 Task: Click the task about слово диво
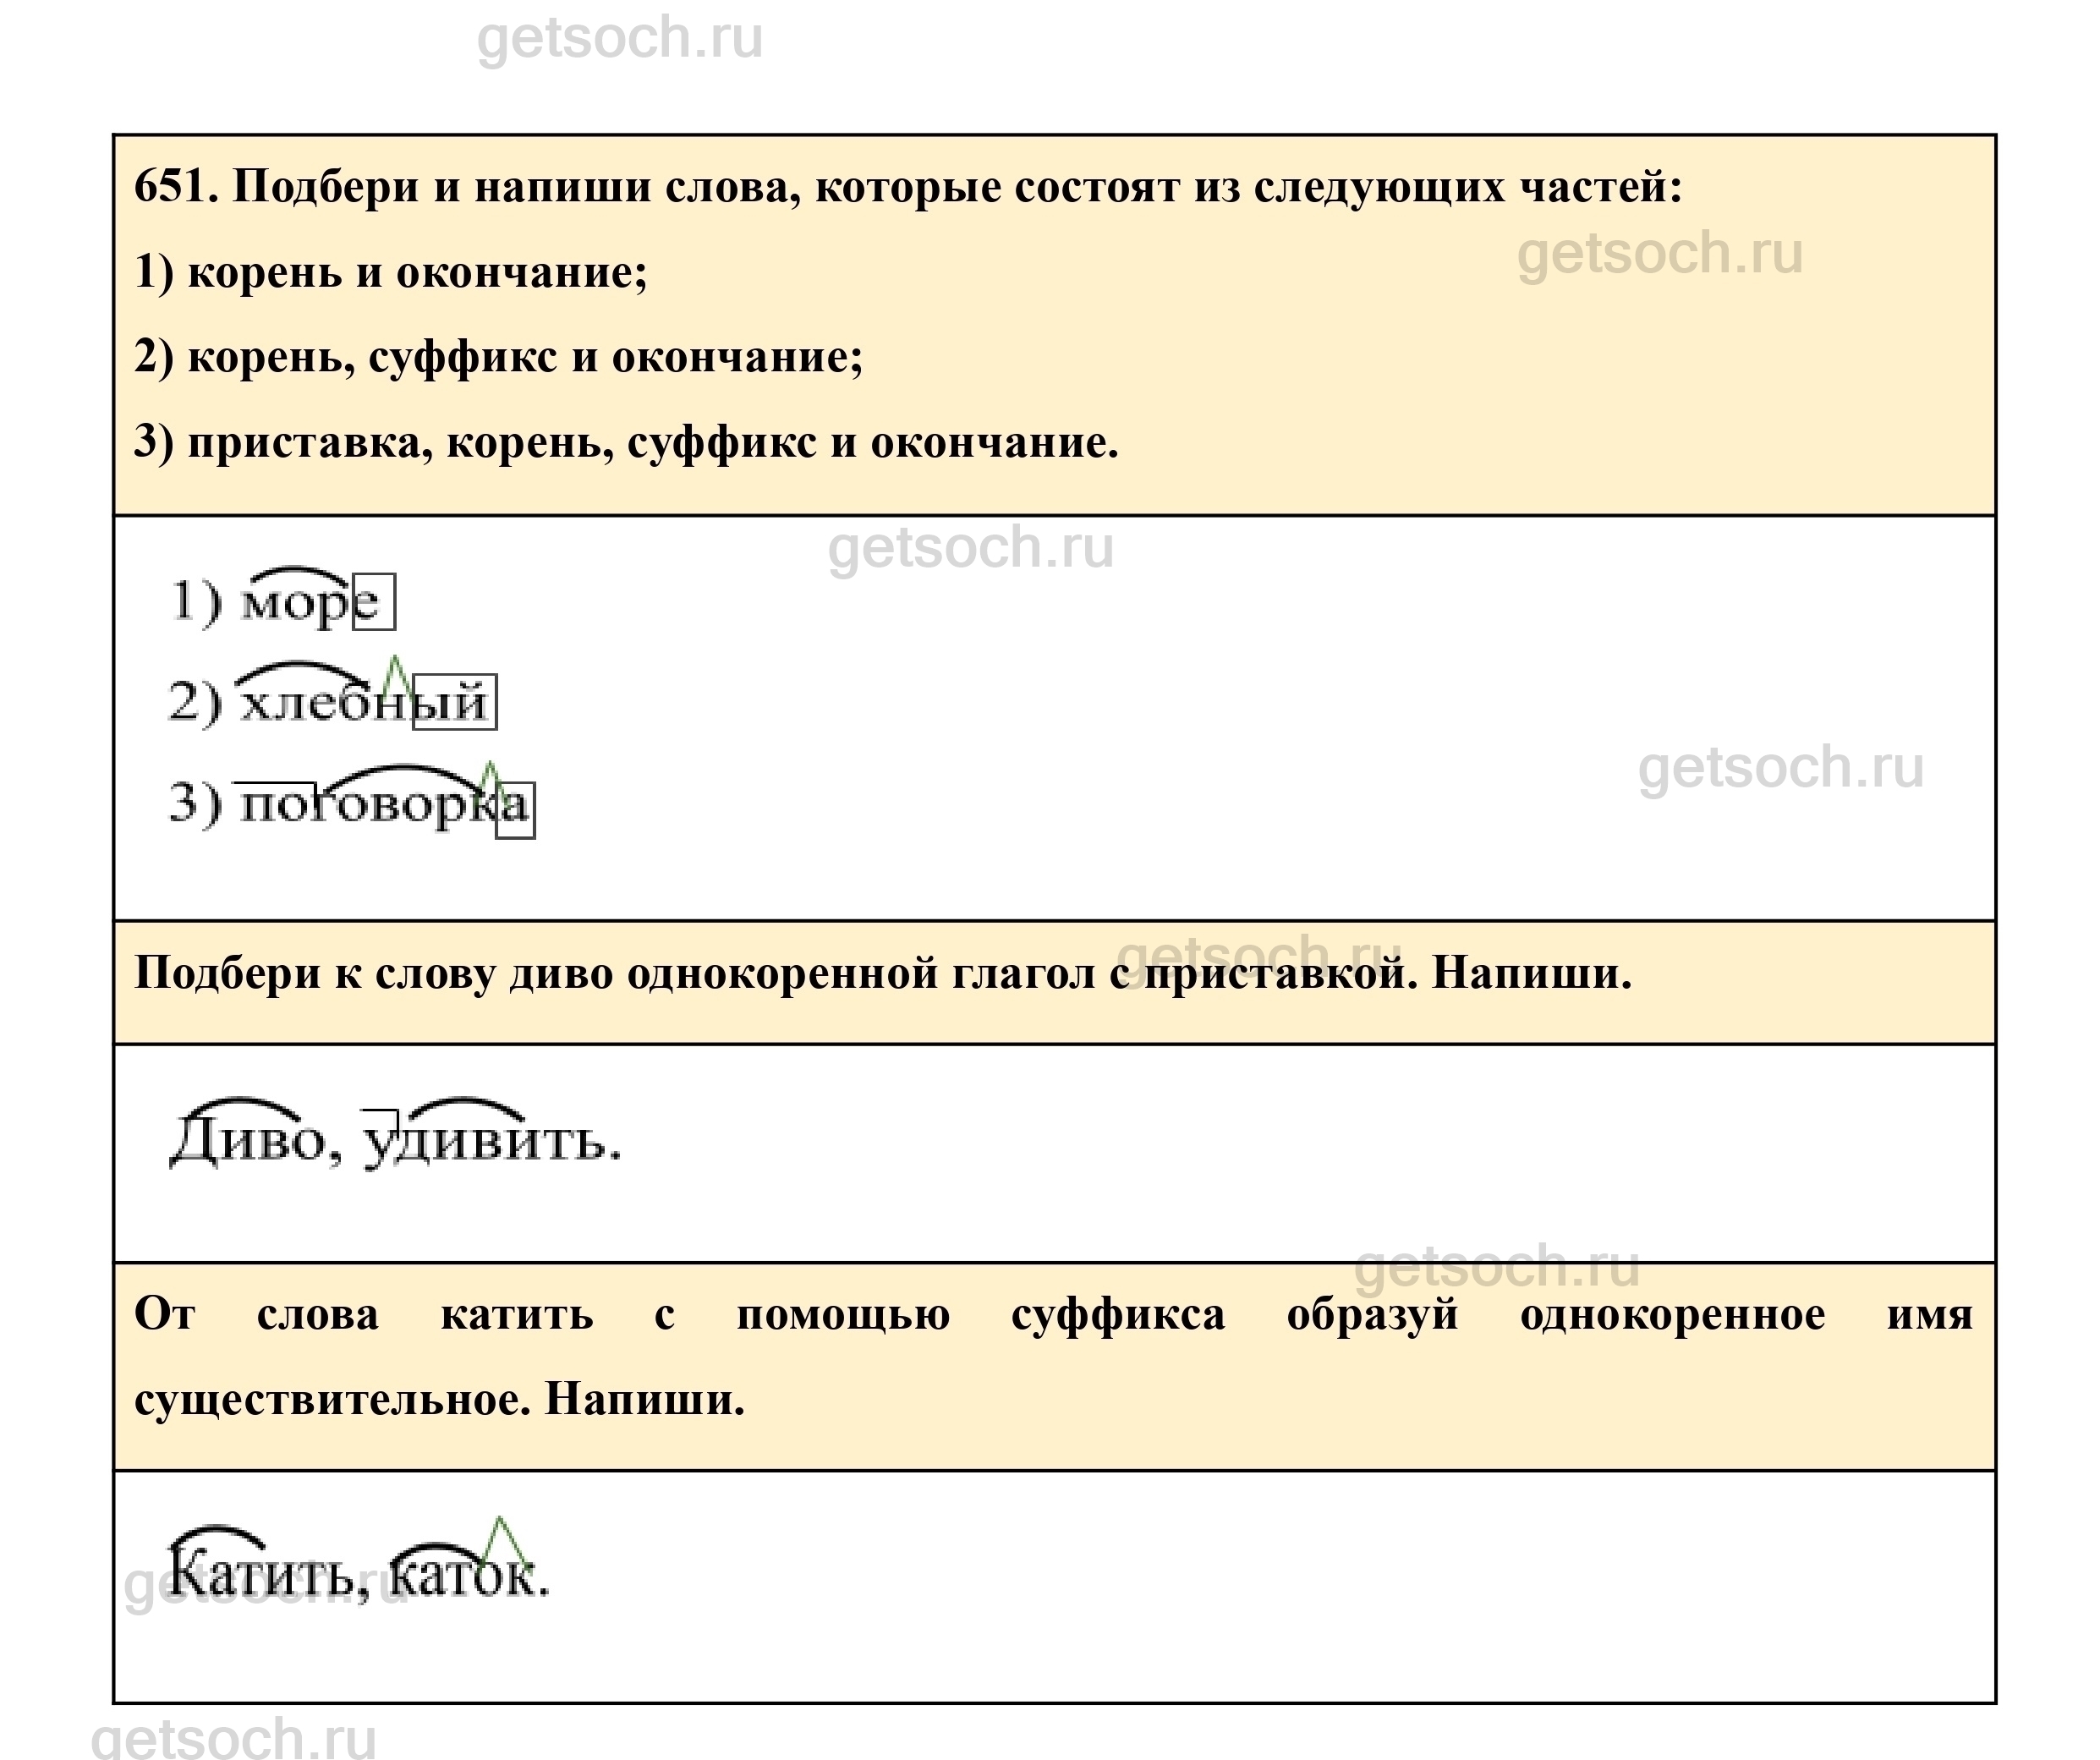click(882, 973)
